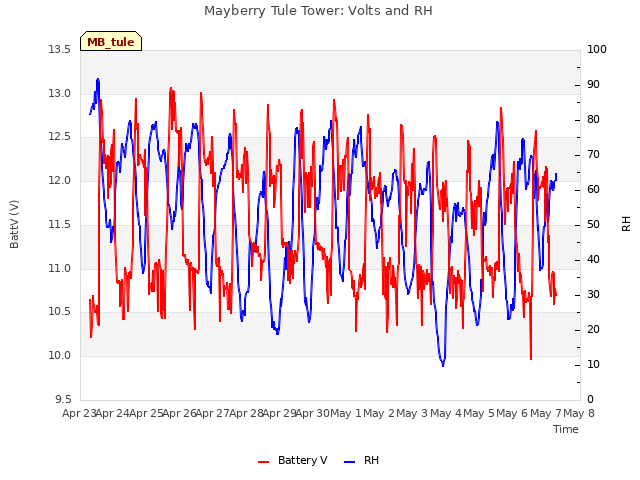Click the 90 right axis tick label

coord(593,85)
